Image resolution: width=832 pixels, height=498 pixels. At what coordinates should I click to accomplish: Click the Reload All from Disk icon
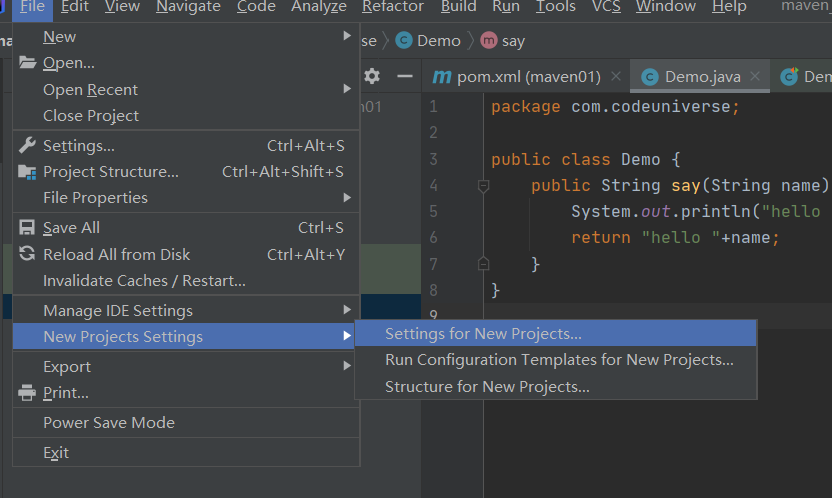pos(27,255)
